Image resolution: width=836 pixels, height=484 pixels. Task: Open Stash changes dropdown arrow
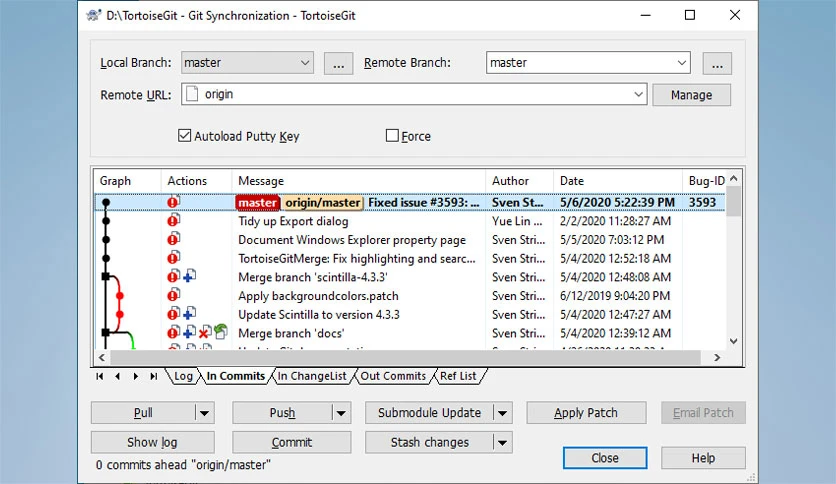pos(502,442)
